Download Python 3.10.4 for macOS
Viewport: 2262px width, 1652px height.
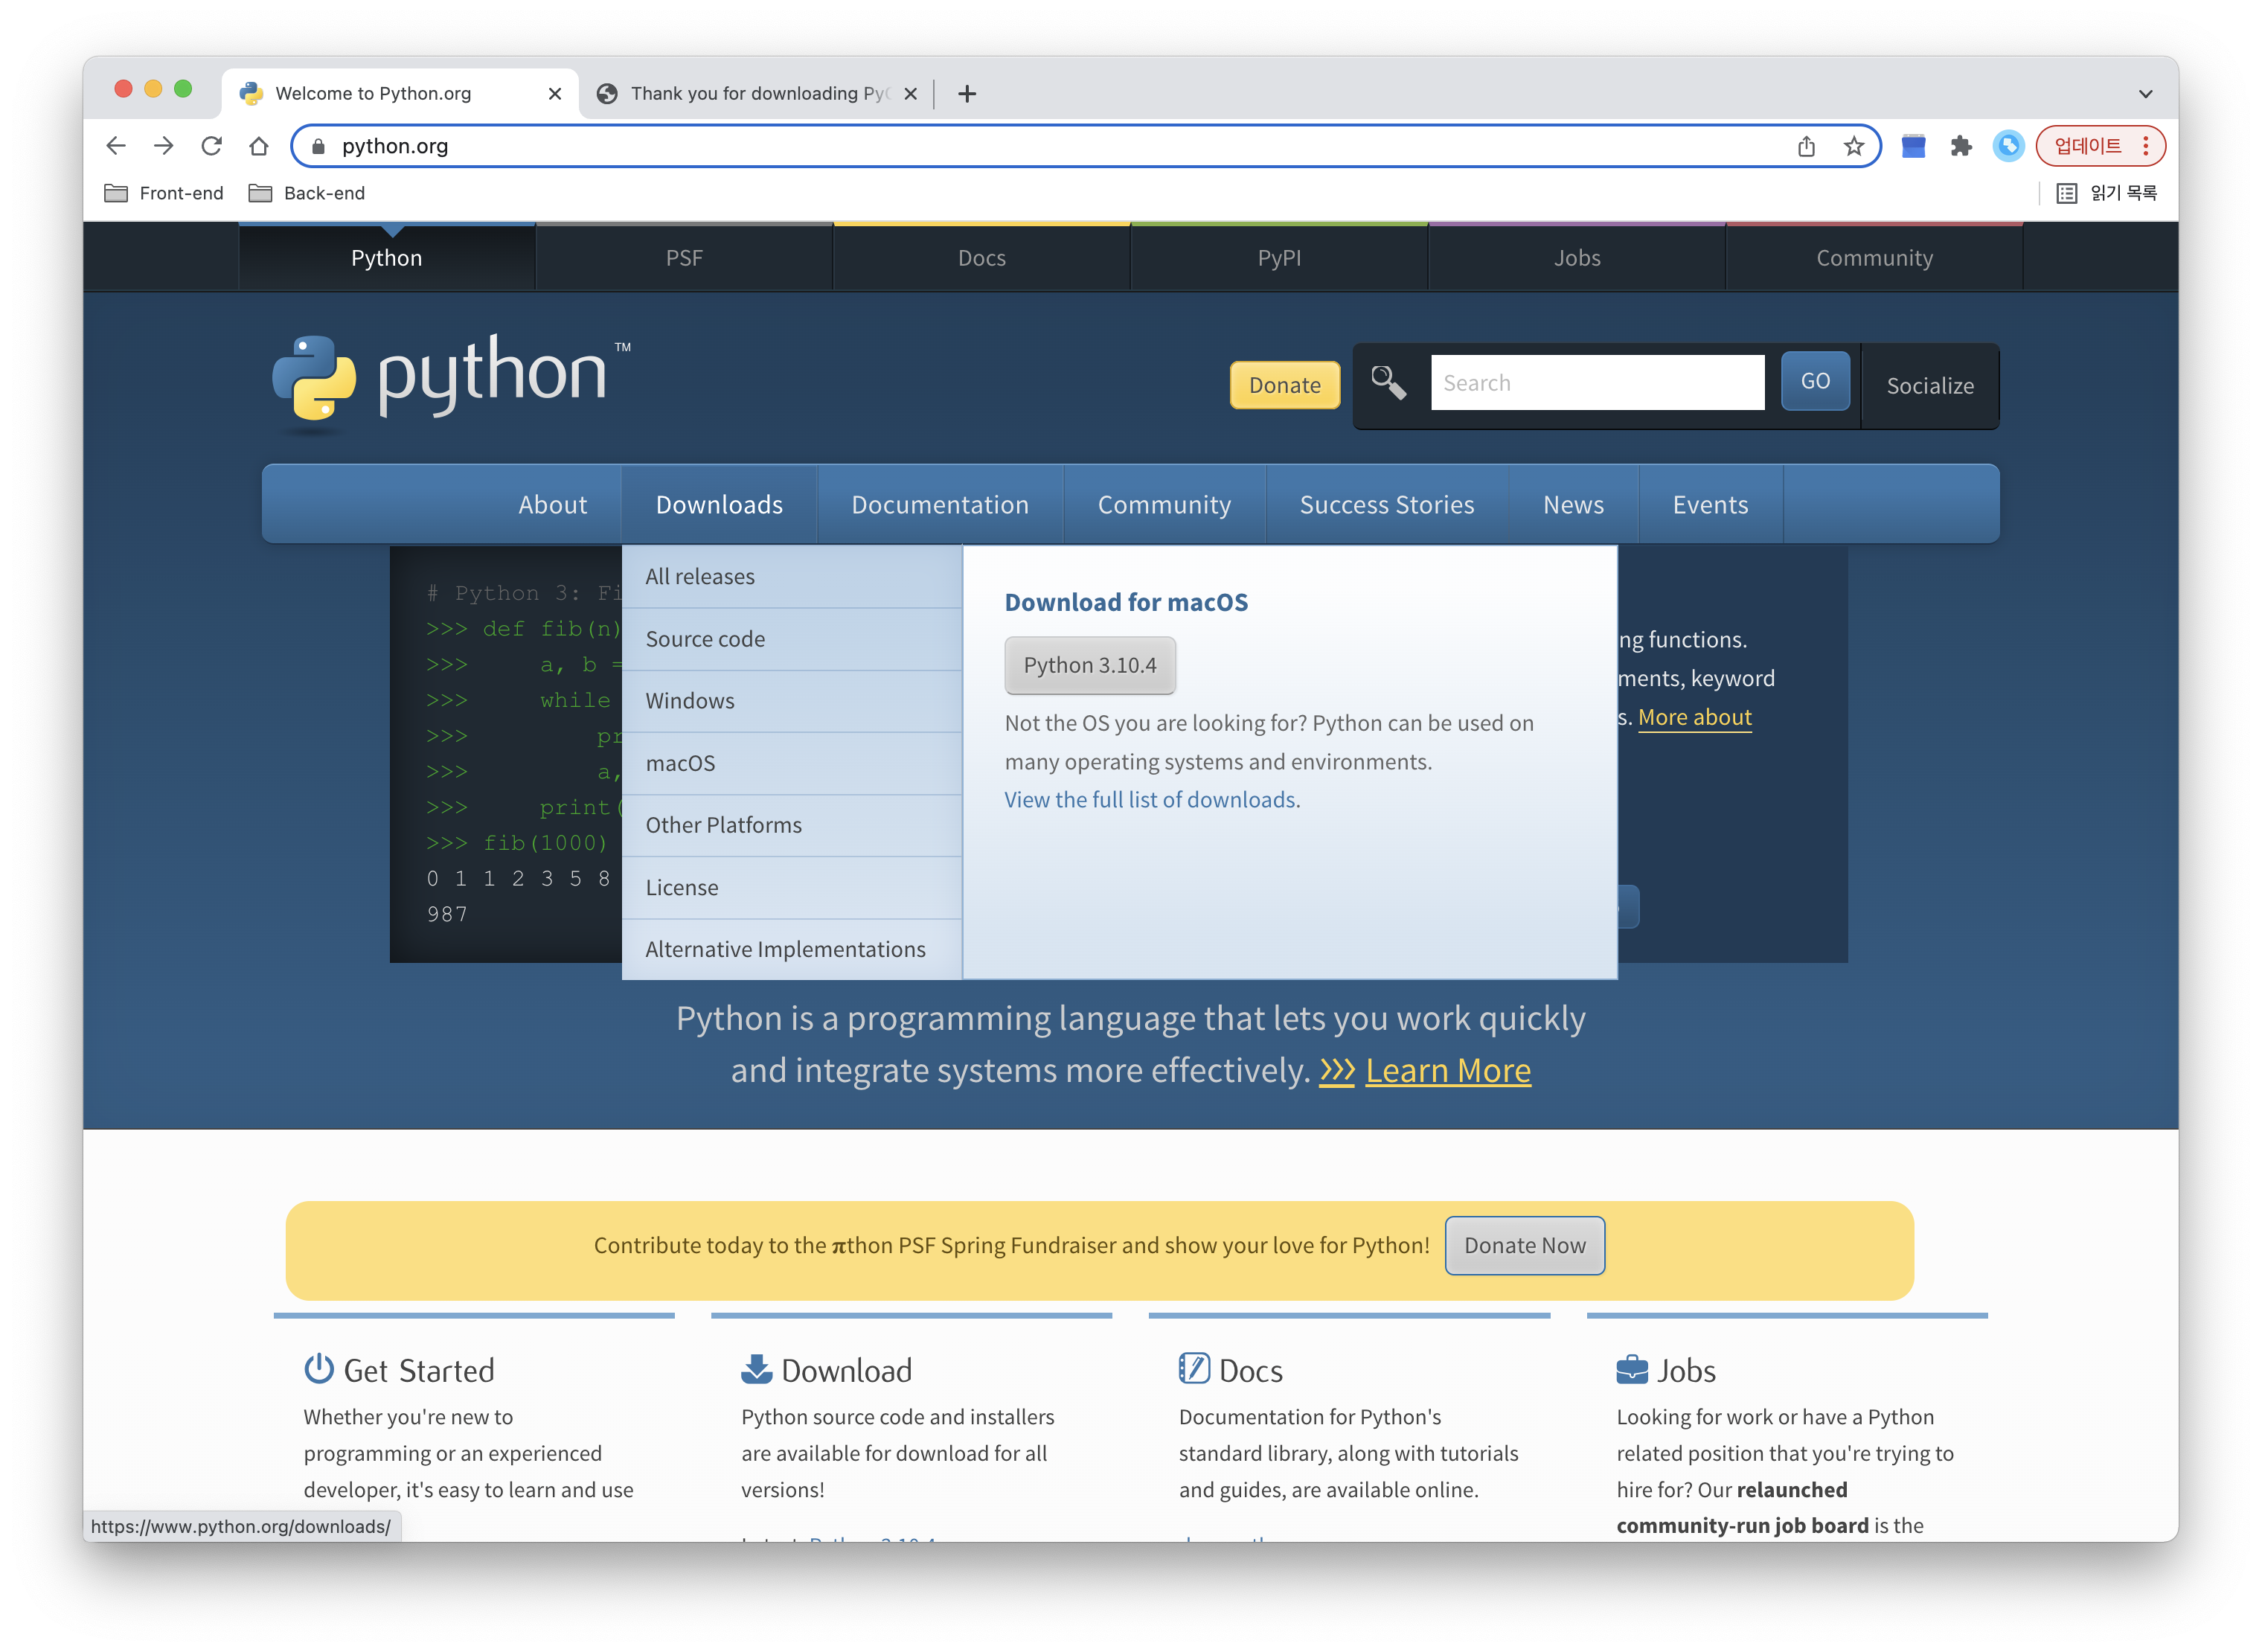(x=1090, y=665)
